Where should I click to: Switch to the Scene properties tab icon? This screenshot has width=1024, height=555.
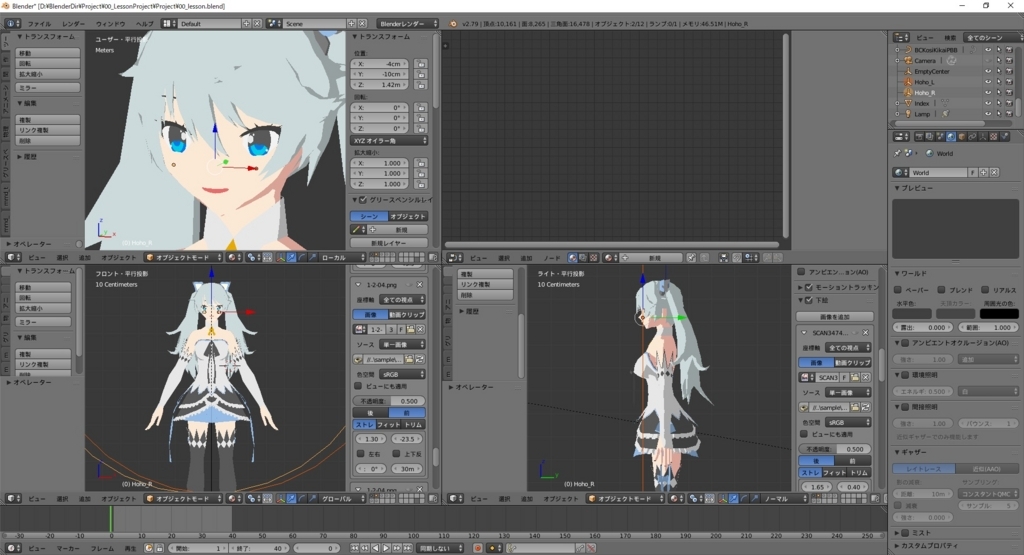[x=940, y=136]
